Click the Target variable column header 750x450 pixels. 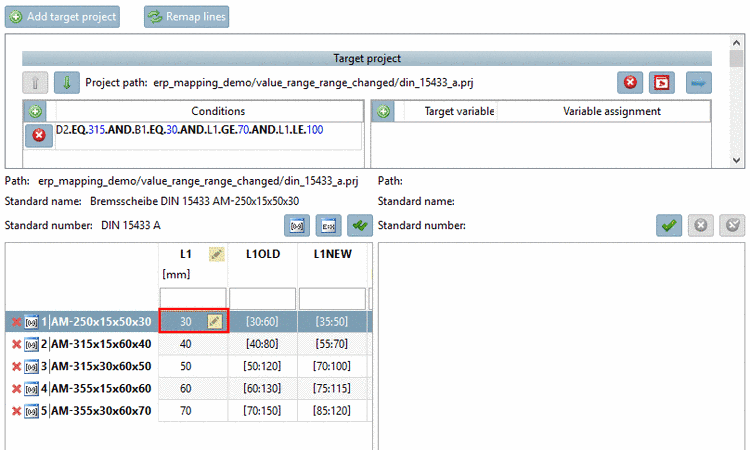(459, 111)
